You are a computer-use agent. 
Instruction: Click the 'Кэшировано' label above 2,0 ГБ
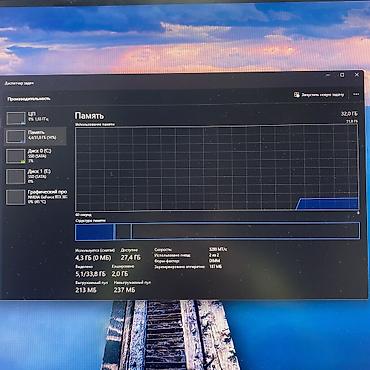pos(123,266)
